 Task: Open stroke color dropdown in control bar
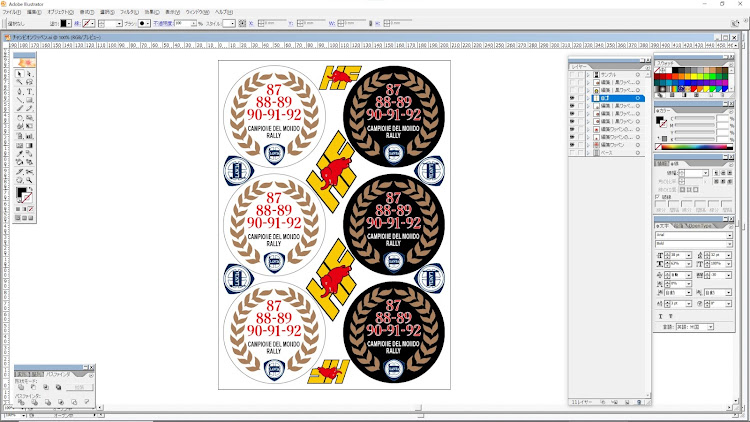92,23
